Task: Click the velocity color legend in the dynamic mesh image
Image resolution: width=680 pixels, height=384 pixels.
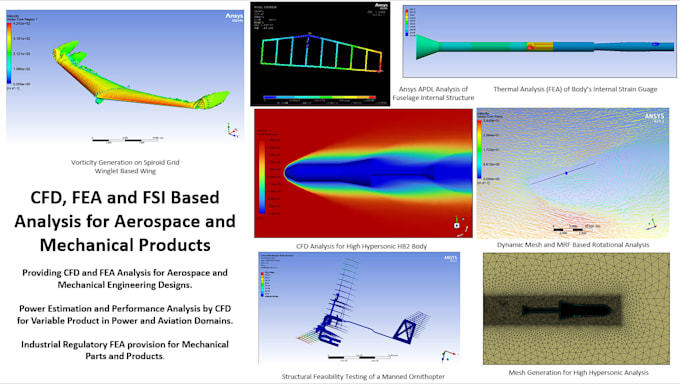Action: (x=479, y=149)
